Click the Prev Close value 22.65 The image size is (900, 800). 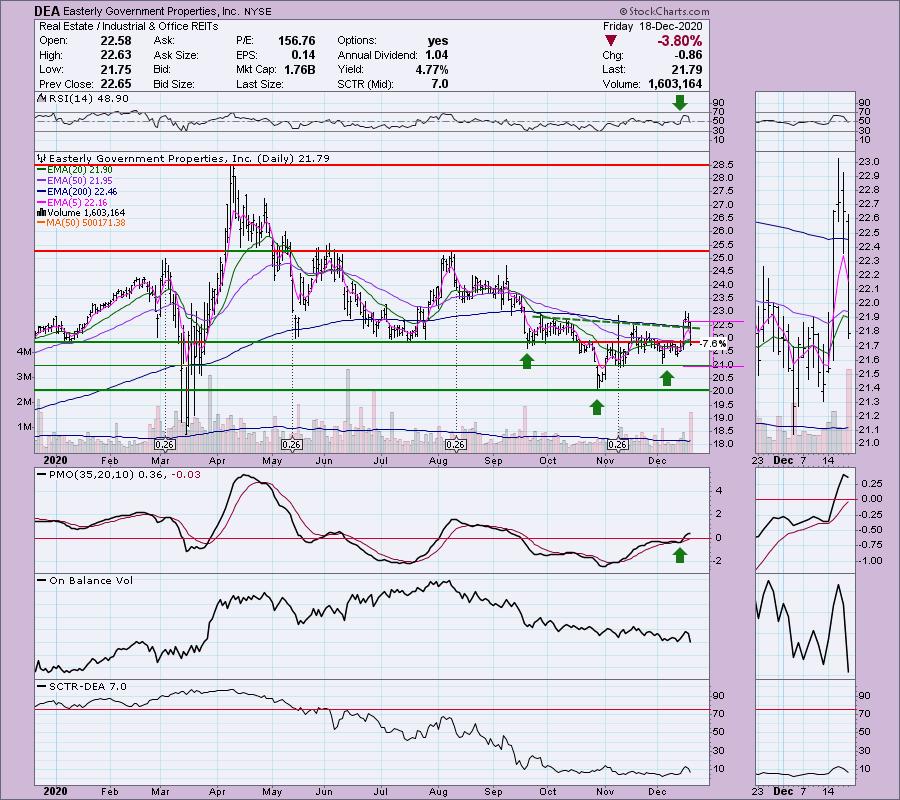click(x=117, y=84)
